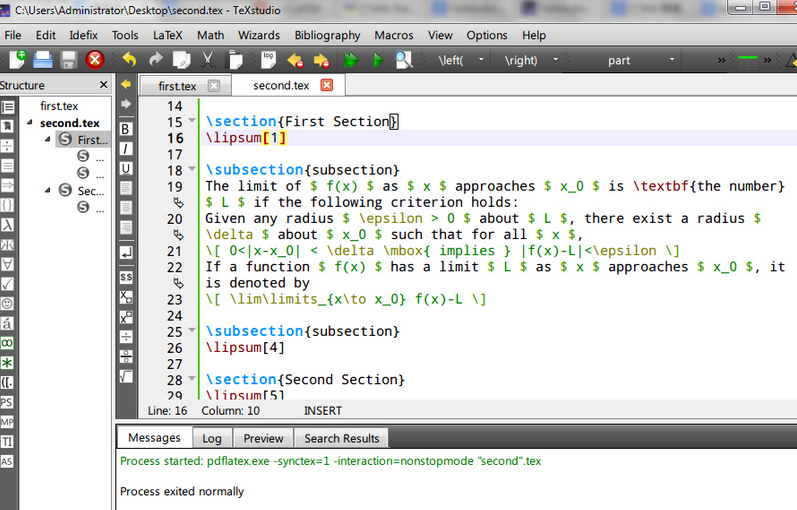Insert inline math with the $$ icon
The width and height of the screenshot is (797, 510).
pos(126,277)
